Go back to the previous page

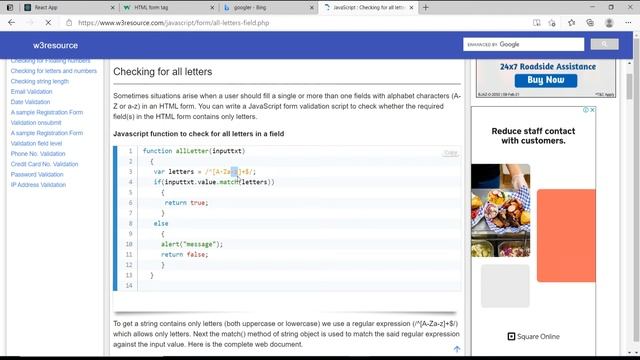(x=11, y=23)
